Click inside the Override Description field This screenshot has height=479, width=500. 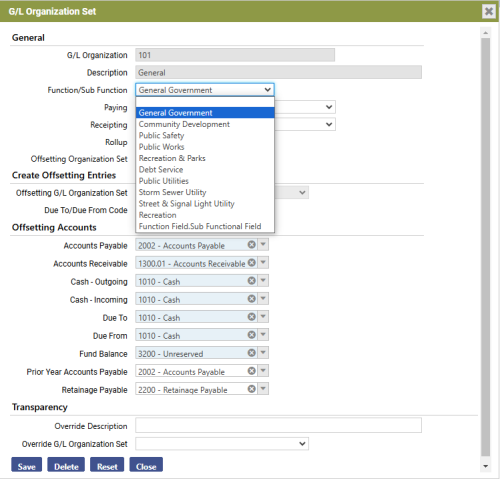point(278,425)
